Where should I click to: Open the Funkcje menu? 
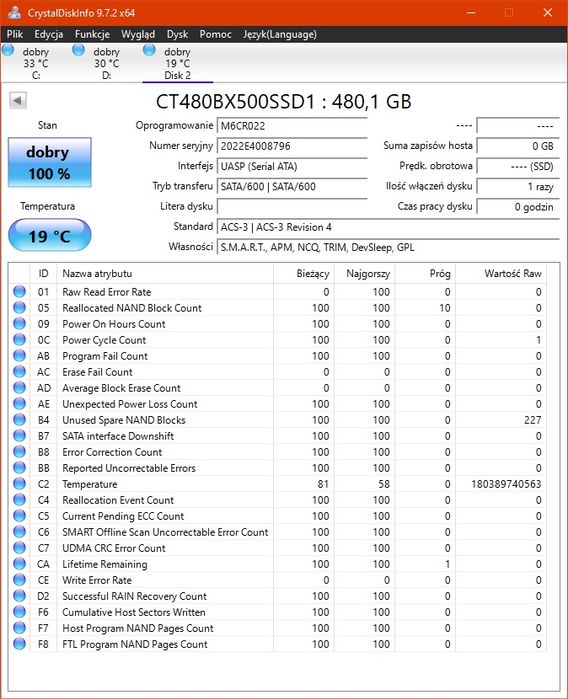tap(92, 34)
